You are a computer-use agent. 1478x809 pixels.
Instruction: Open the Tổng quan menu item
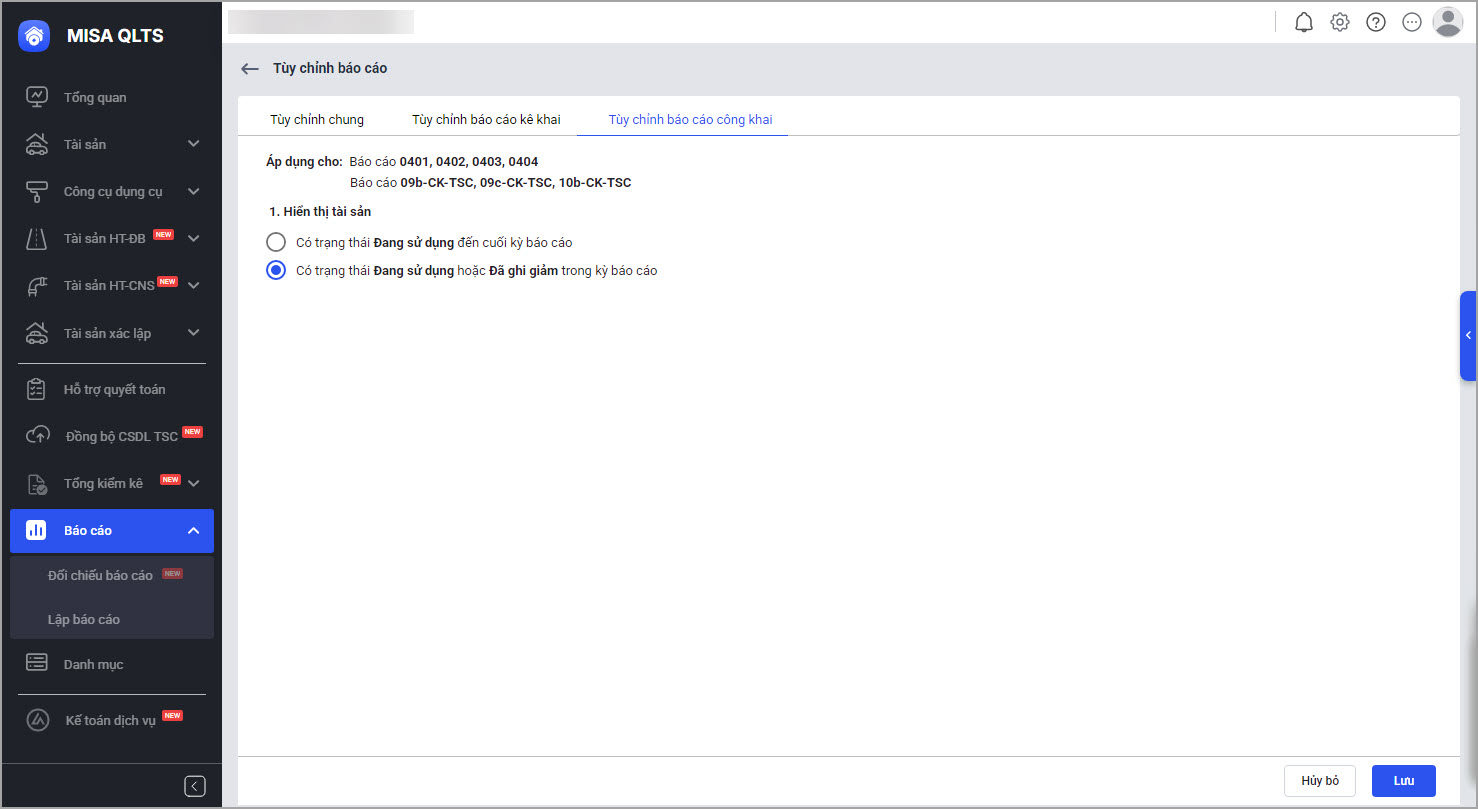click(x=95, y=97)
